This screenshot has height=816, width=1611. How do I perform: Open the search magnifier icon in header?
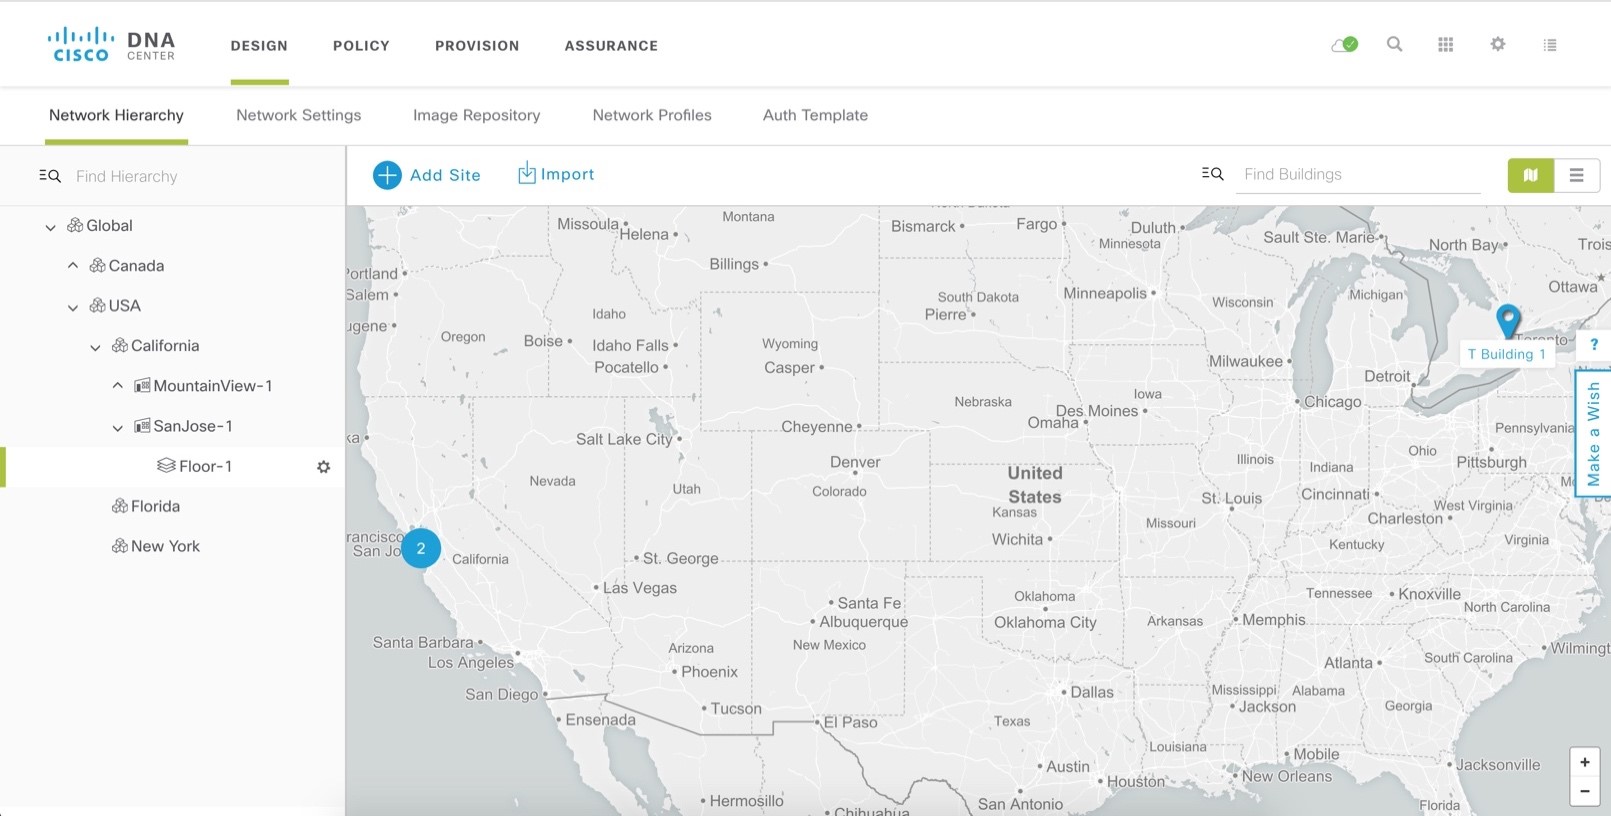click(1394, 44)
